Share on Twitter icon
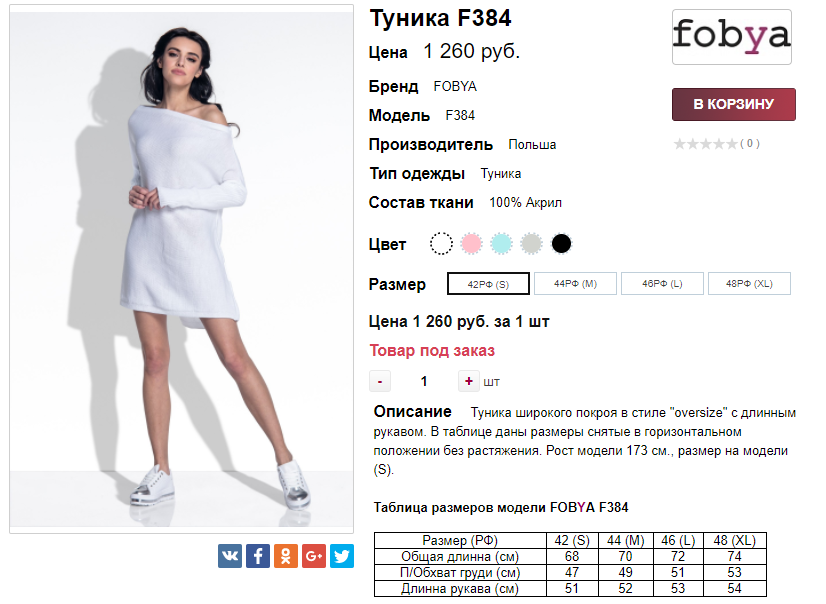The width and height of the screenshot is (826, 604). tap(342, 556)
